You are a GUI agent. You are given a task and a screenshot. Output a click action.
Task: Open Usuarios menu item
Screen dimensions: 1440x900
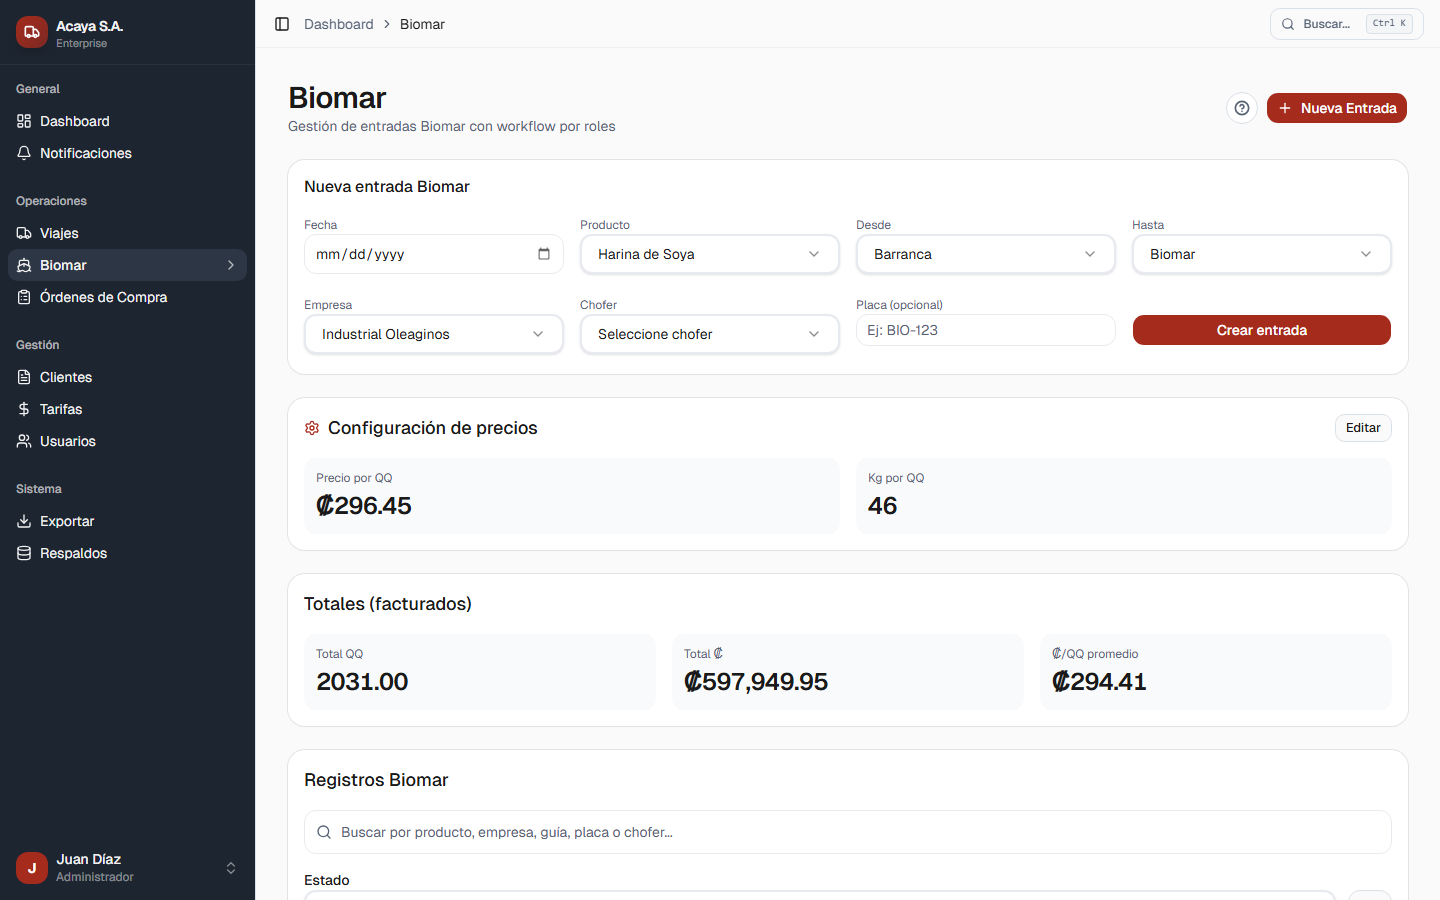click(127, 441)
